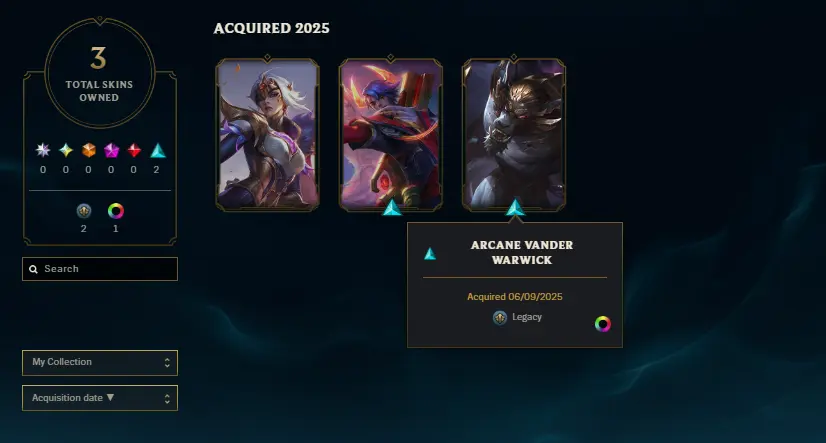Image resolution: width=826 pixels, height=443 pixels.
Task: Select the pink Epic rarity gem
Action: point(111,151)
